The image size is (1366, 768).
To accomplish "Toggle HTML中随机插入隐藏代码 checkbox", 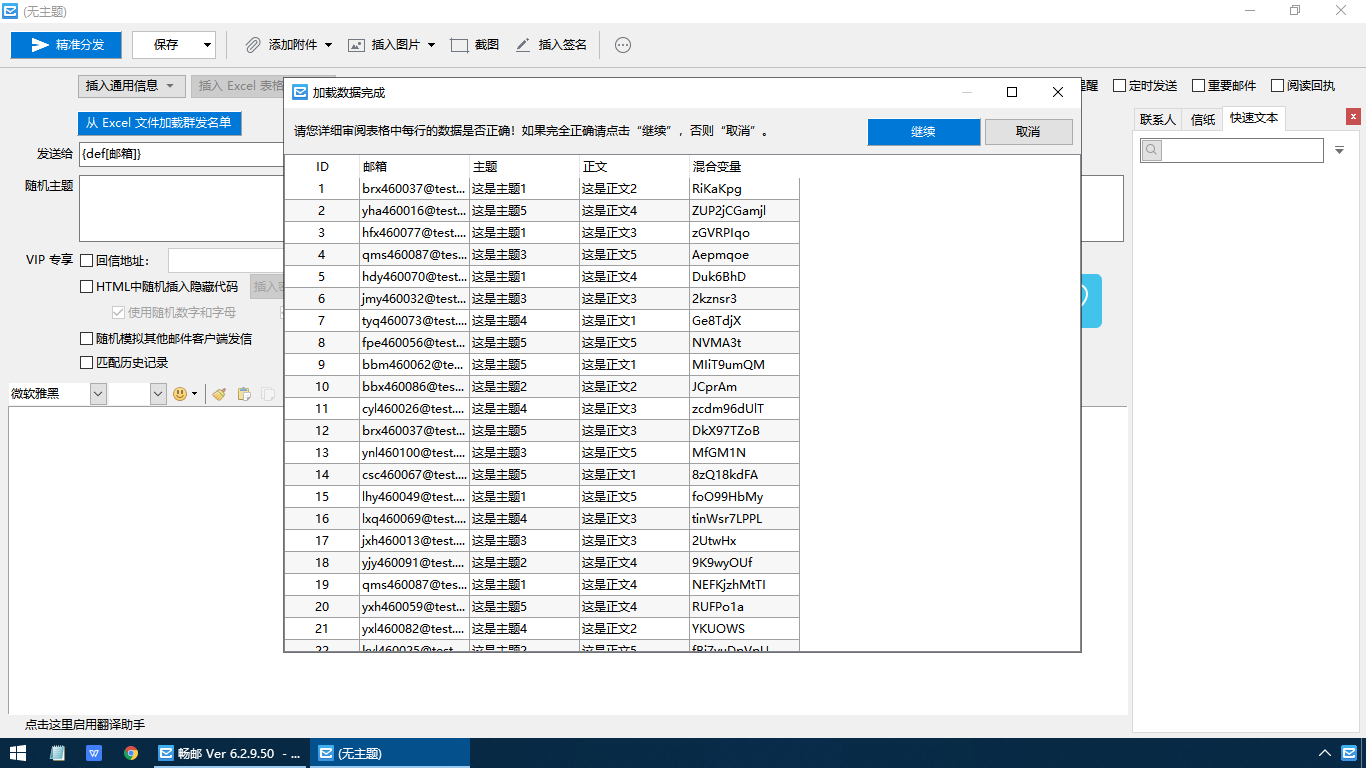I will tap(87, 287).
